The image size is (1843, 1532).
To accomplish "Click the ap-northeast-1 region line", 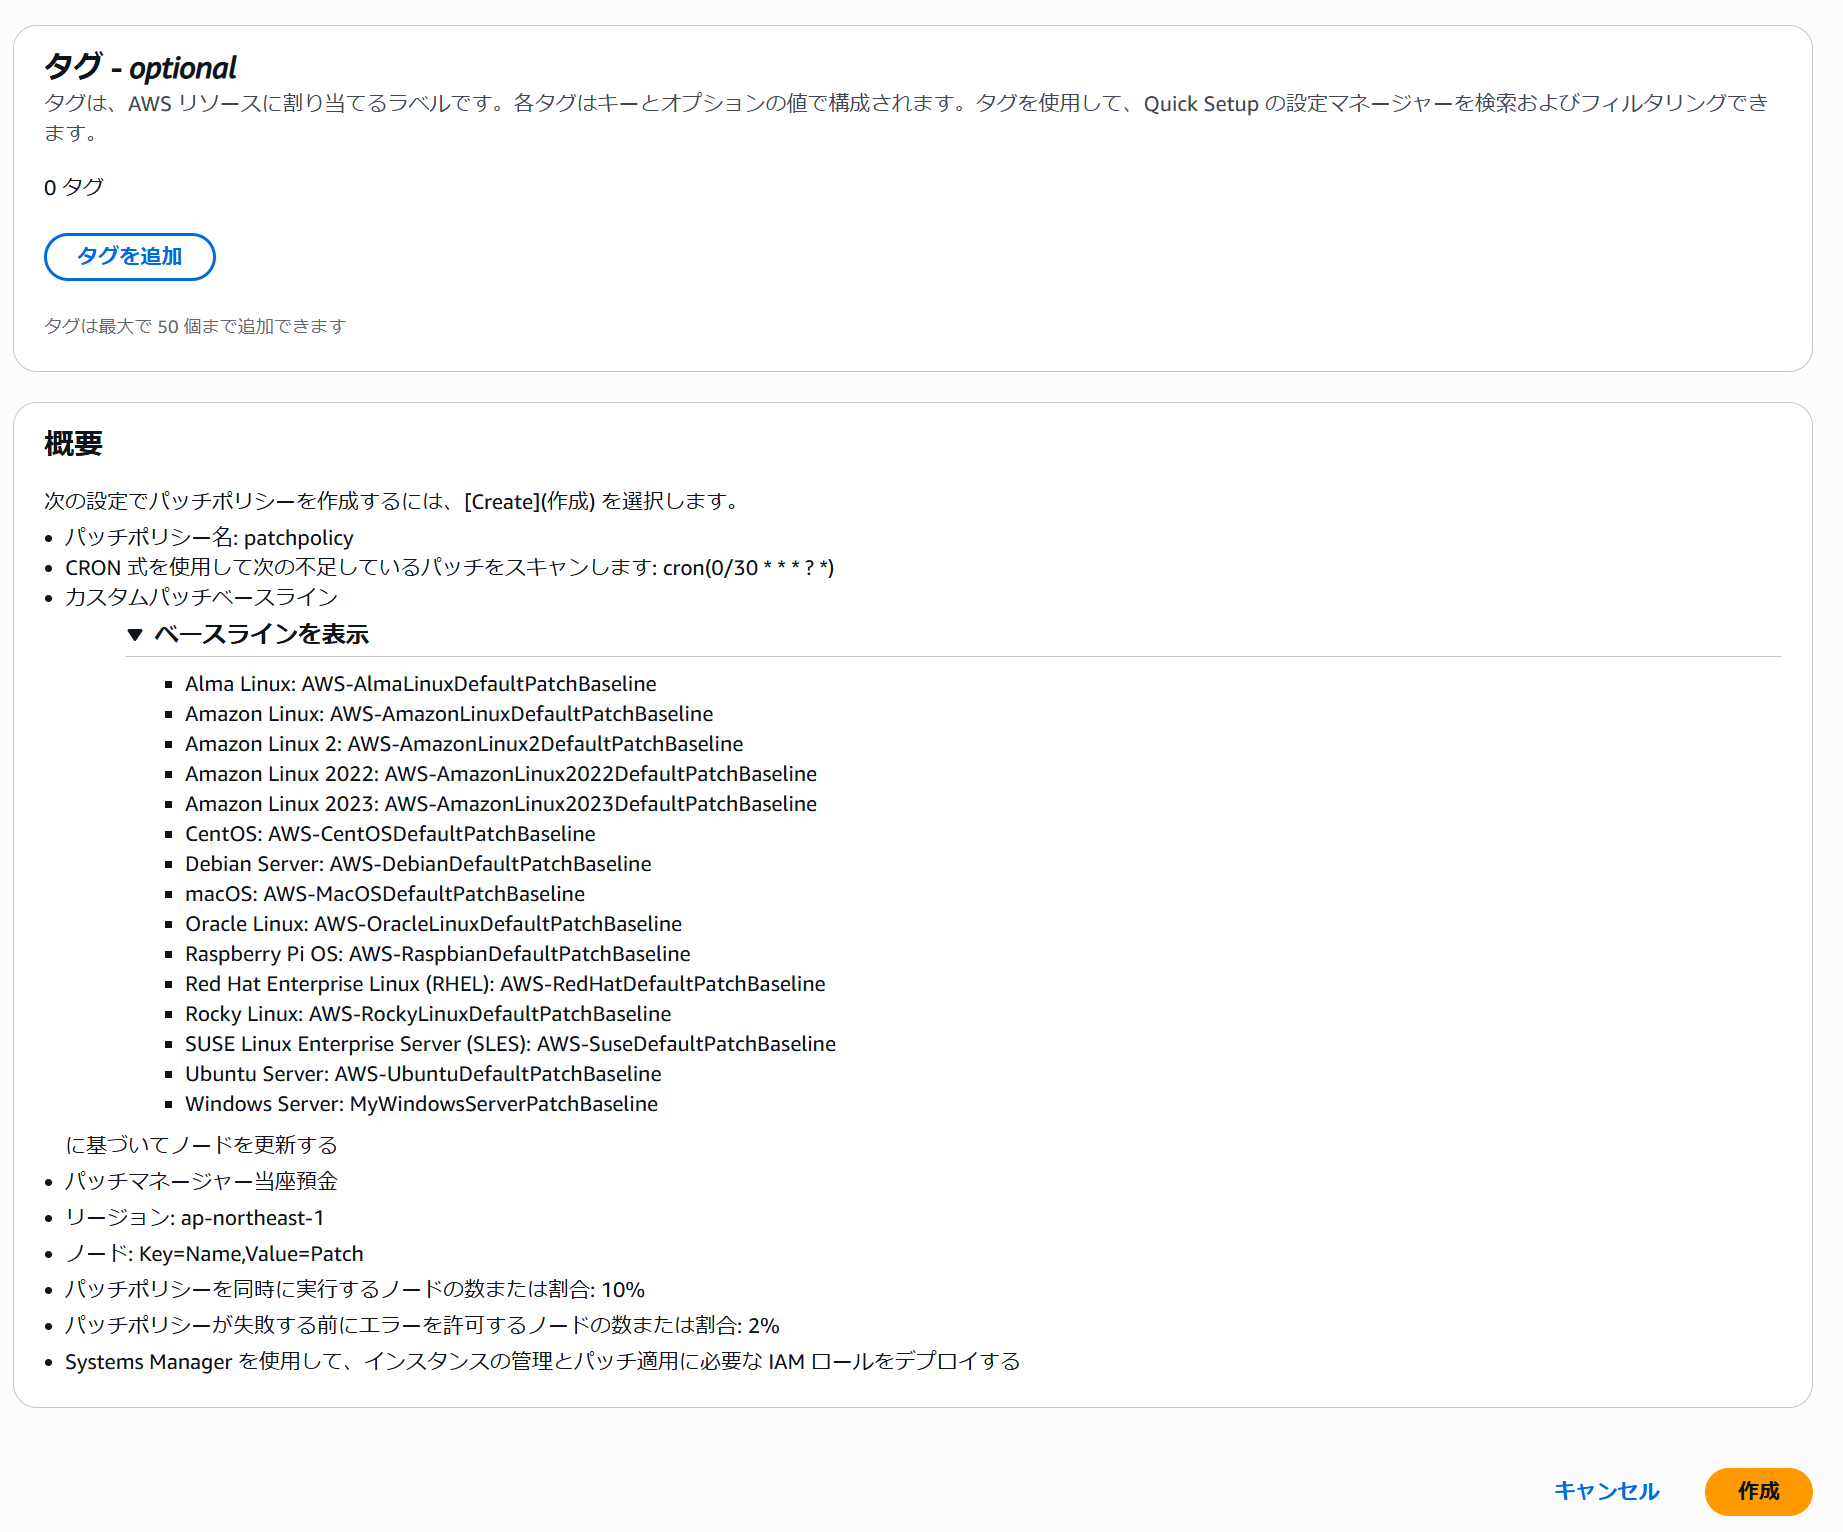I will point(194,1218).
